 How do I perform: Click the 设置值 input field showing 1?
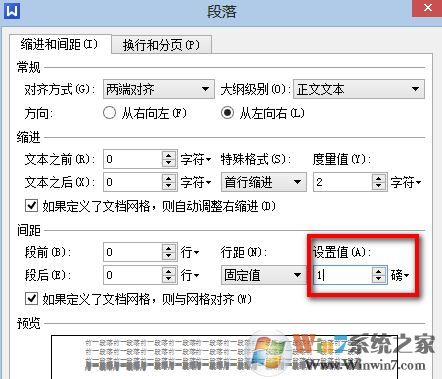pos(343,275)
